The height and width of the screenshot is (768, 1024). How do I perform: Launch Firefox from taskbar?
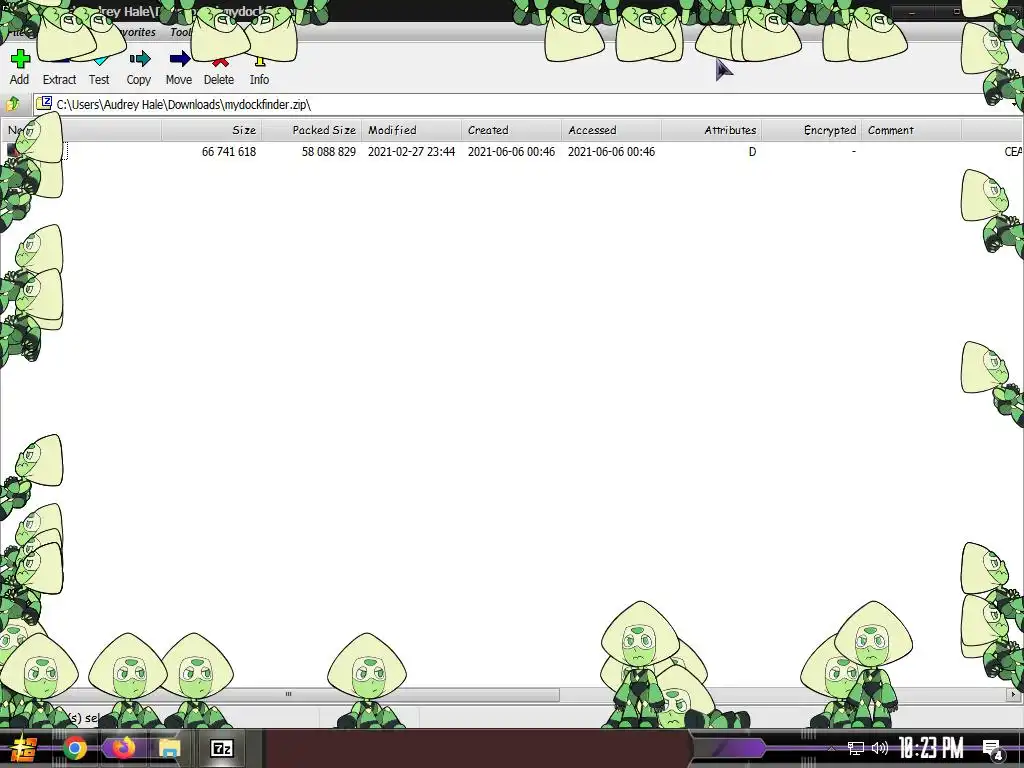coord(122,748)
